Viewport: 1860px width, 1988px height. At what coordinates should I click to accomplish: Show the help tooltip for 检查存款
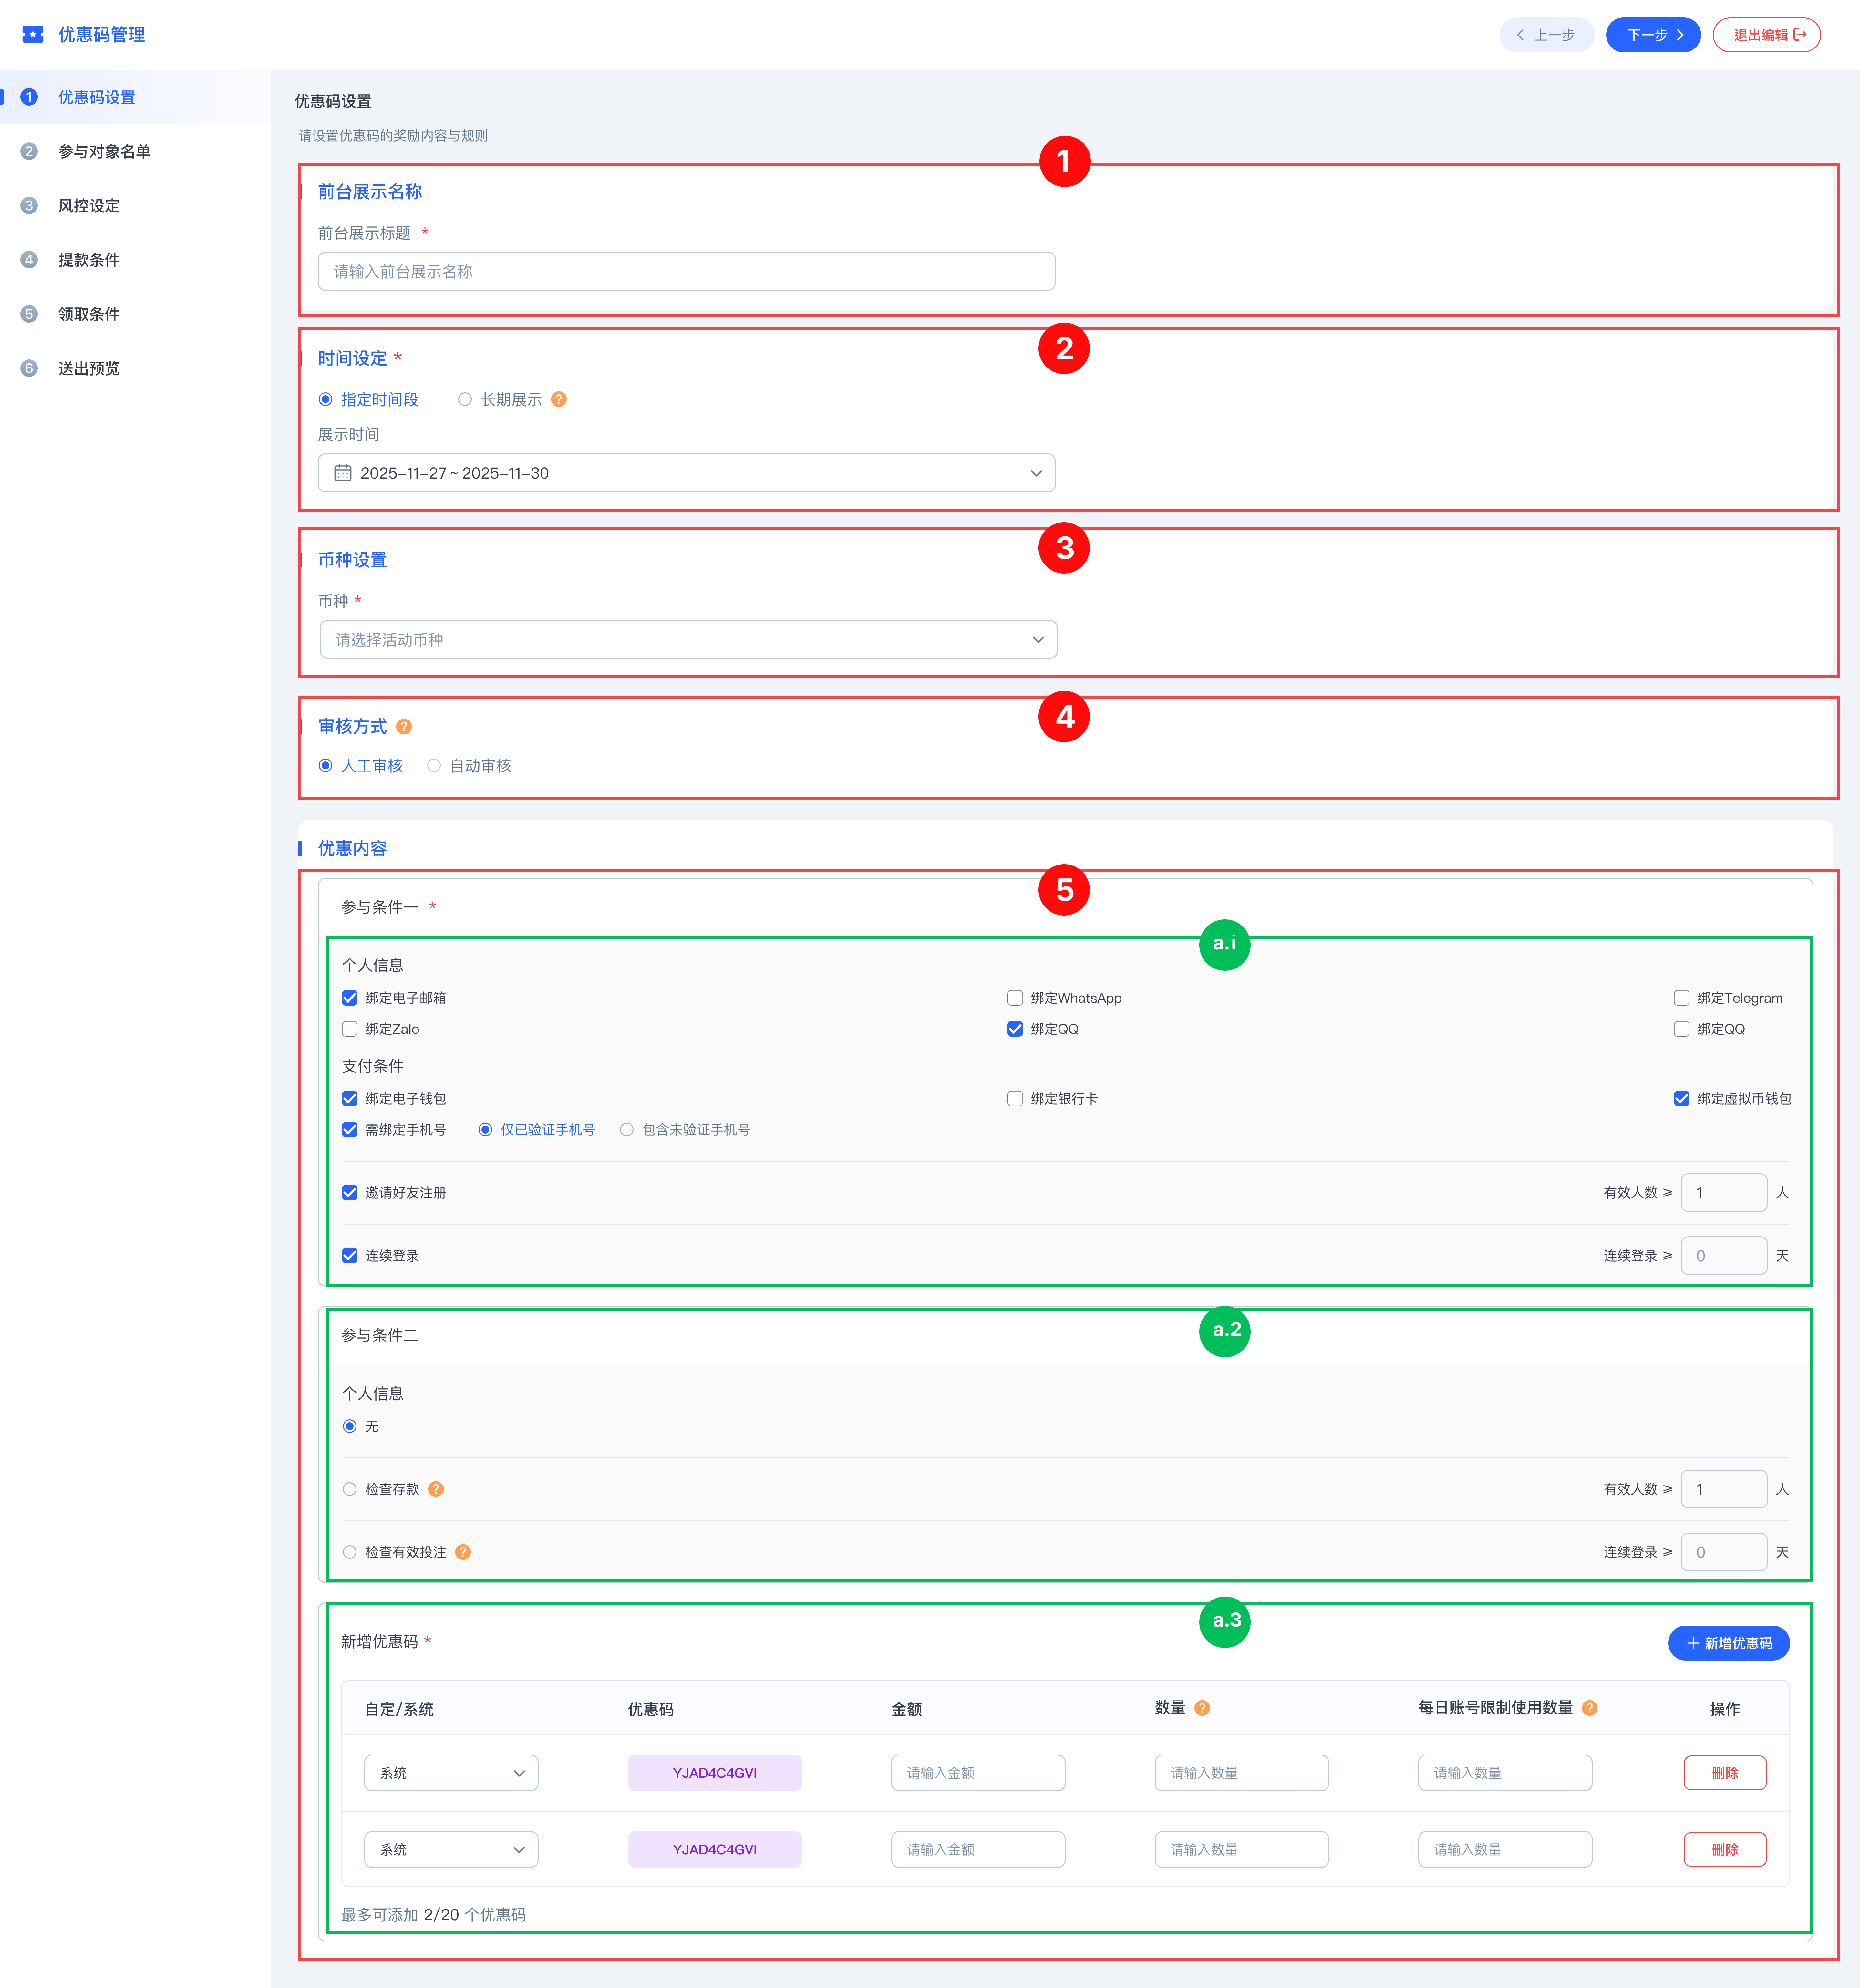[436, 1489]
